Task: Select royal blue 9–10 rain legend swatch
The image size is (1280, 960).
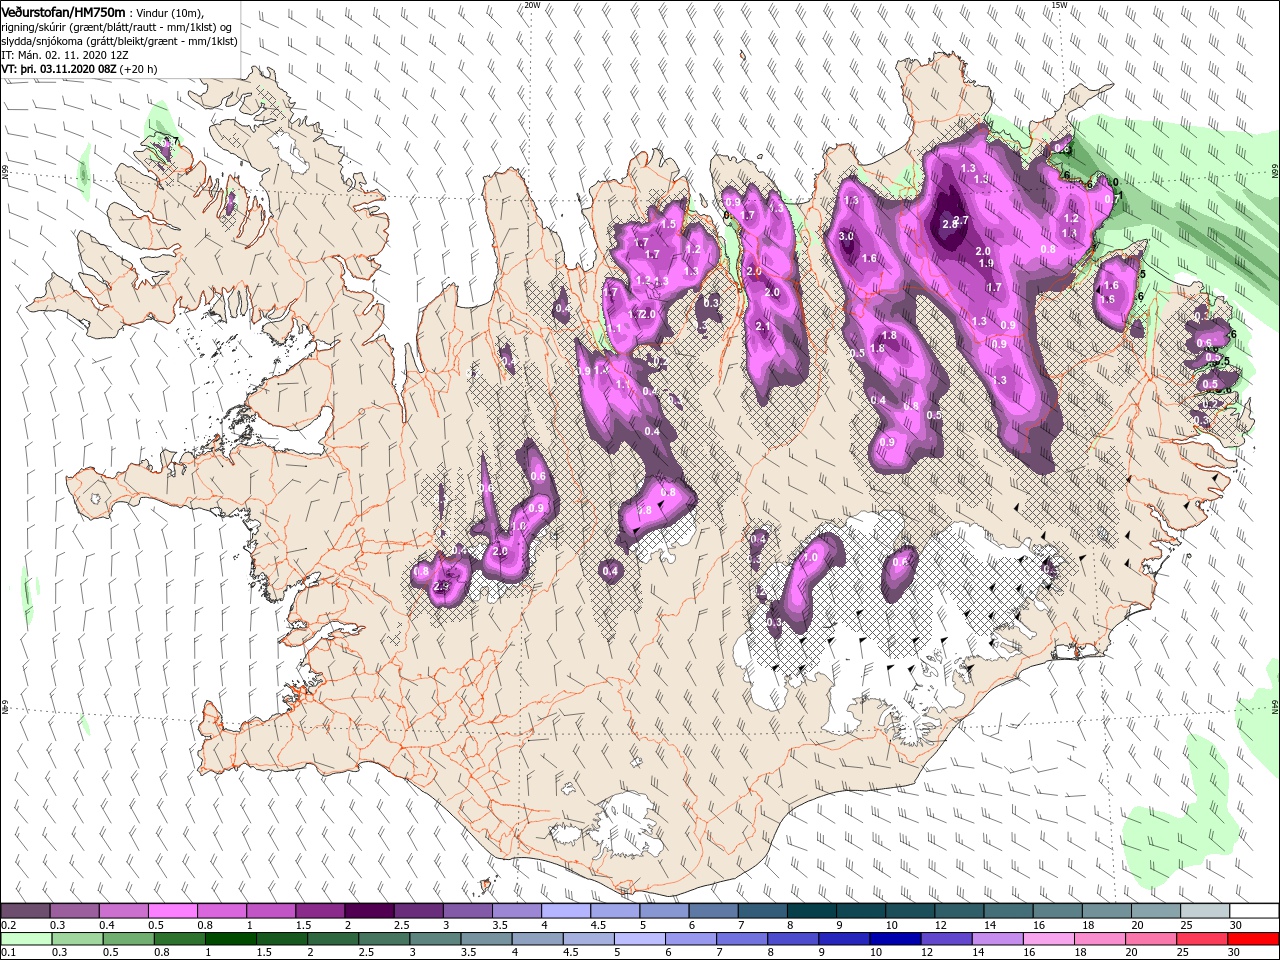Action: tap(844, 939)
